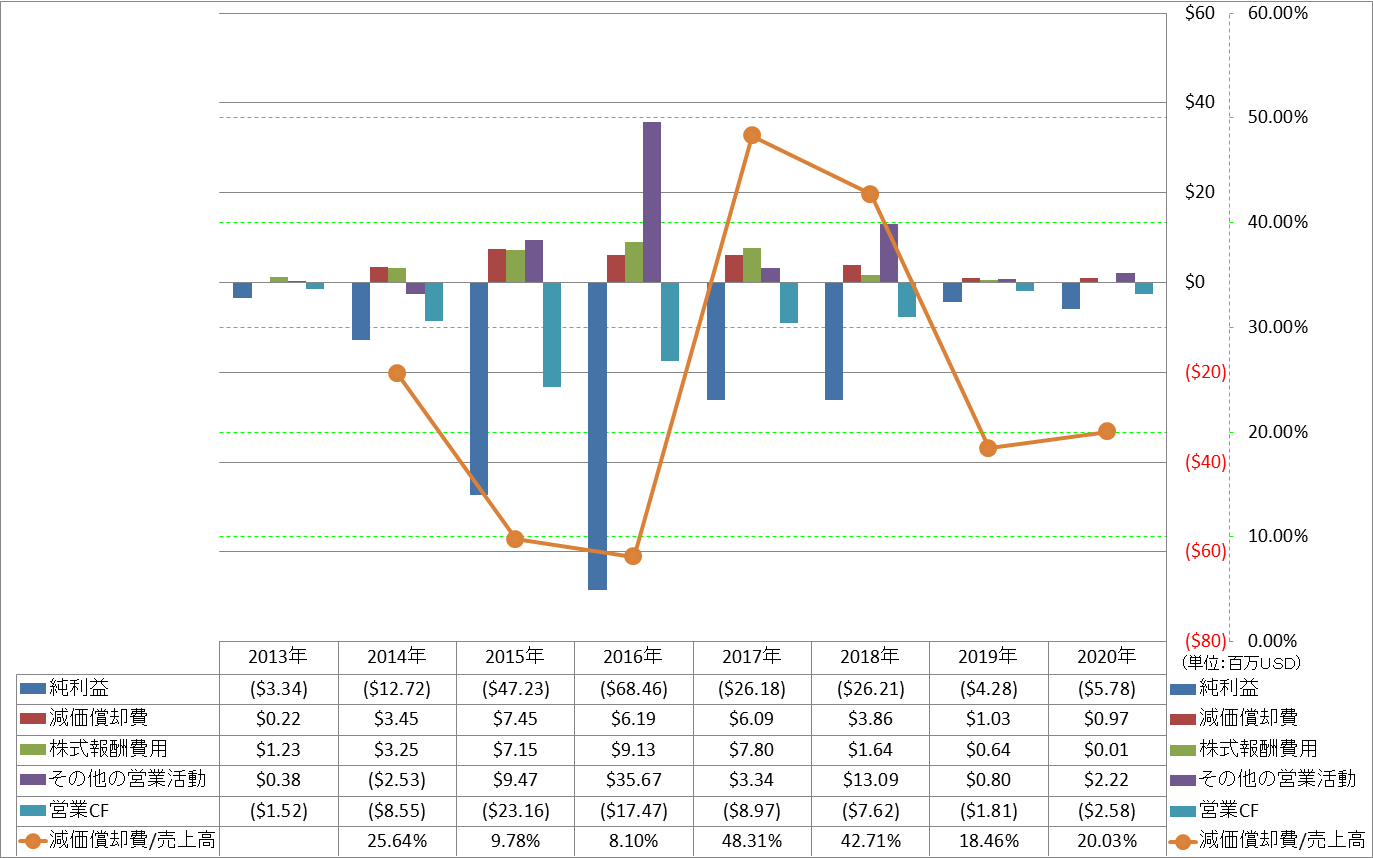This screenshot has width=1373, height=858.
Task: Click the $35.67 other operating activities cell
Action: coord(633,780)
